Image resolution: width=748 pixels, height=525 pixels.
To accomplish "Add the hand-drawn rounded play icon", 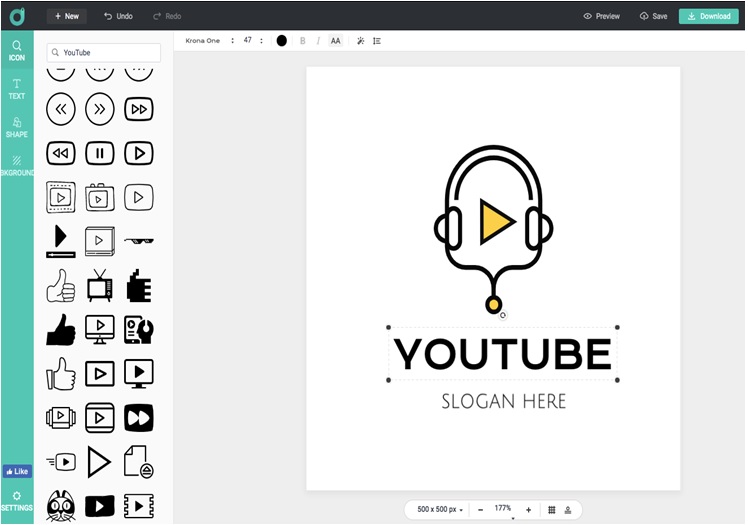I will pyautogui.click(x=139, y=197).
